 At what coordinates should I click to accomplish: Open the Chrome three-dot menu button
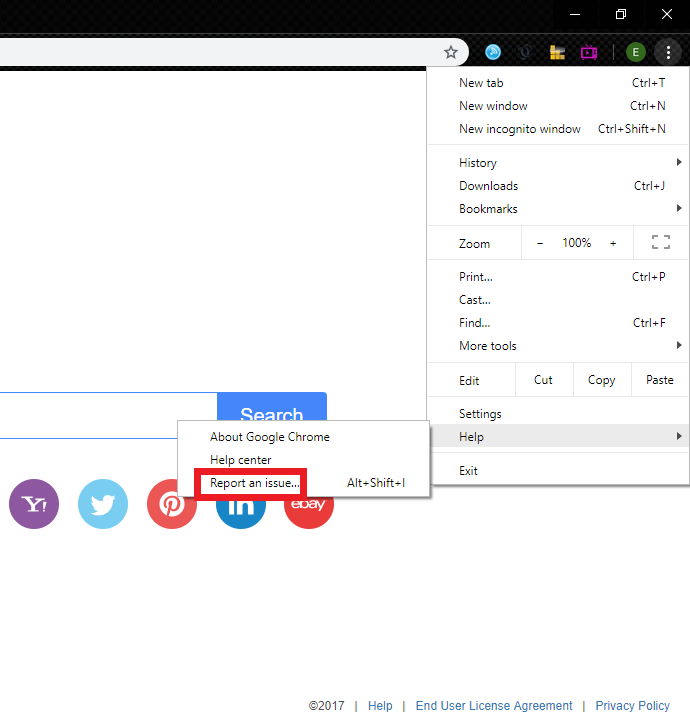[668, 53]
